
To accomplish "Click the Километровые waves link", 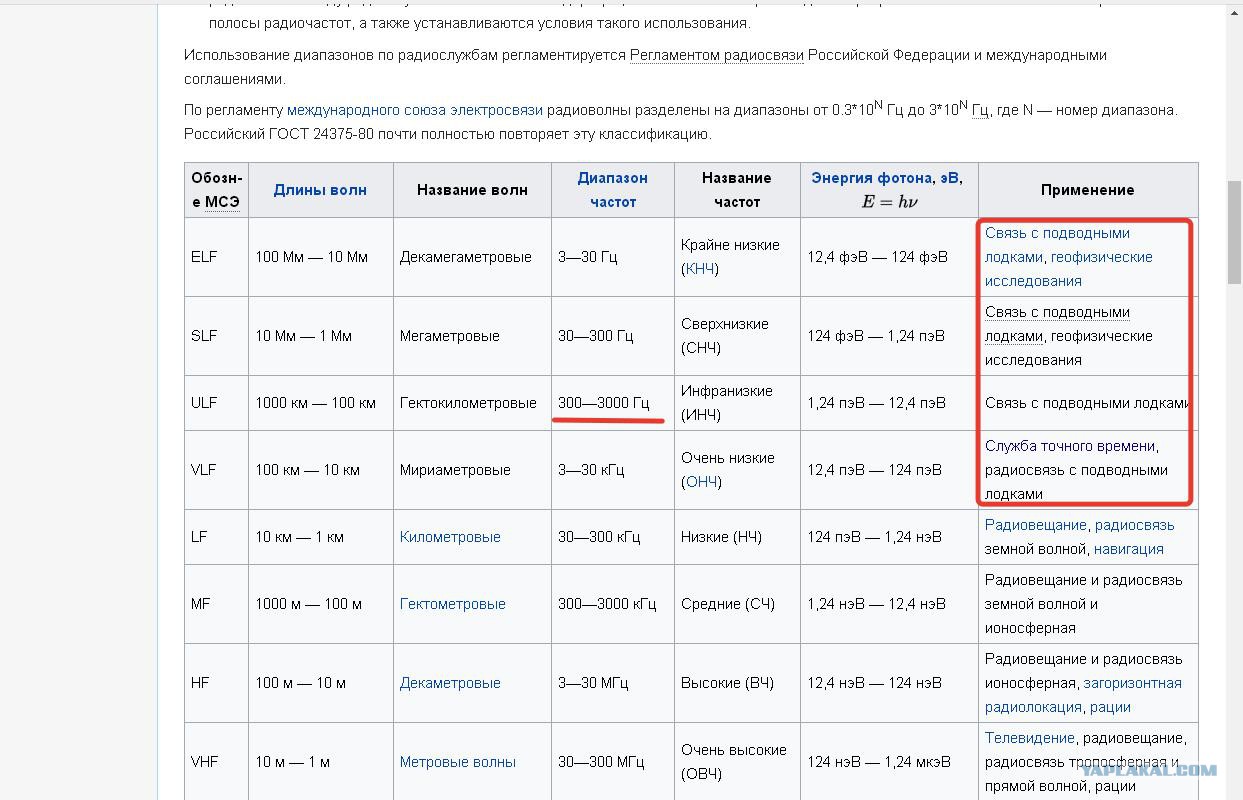I will click(x=450, y=537).
